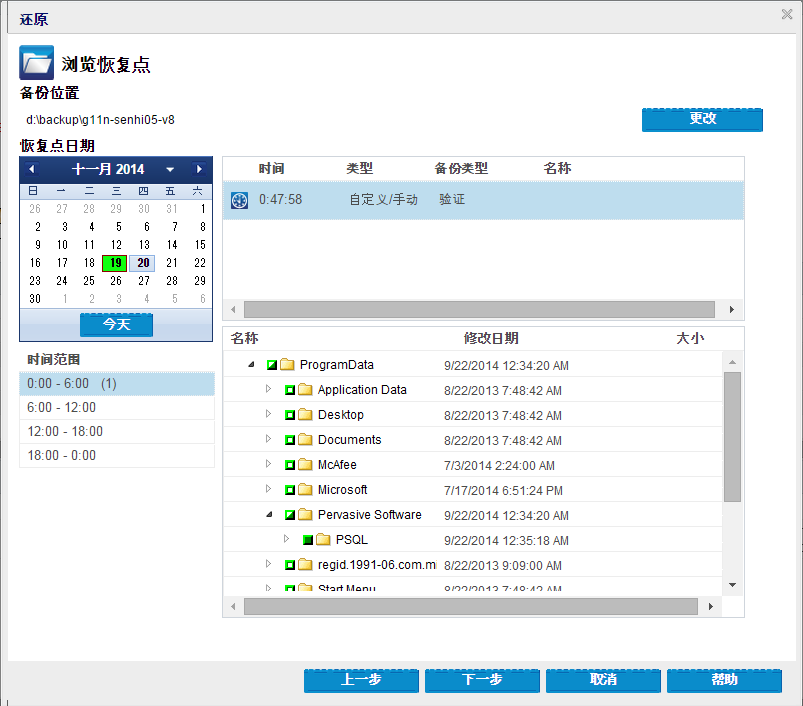The height and width of the screenshot is (706, 803).
Task: Click the Documents folder icon
Action: point(305,440)
